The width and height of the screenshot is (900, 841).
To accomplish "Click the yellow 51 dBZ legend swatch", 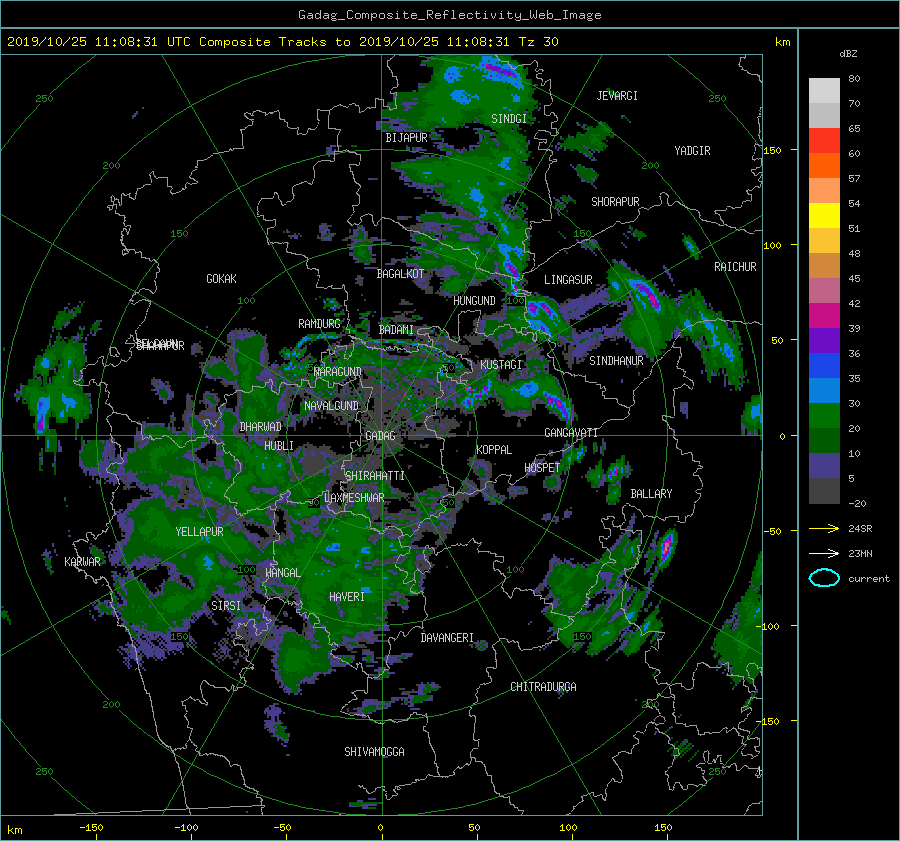I will (824, 216).
